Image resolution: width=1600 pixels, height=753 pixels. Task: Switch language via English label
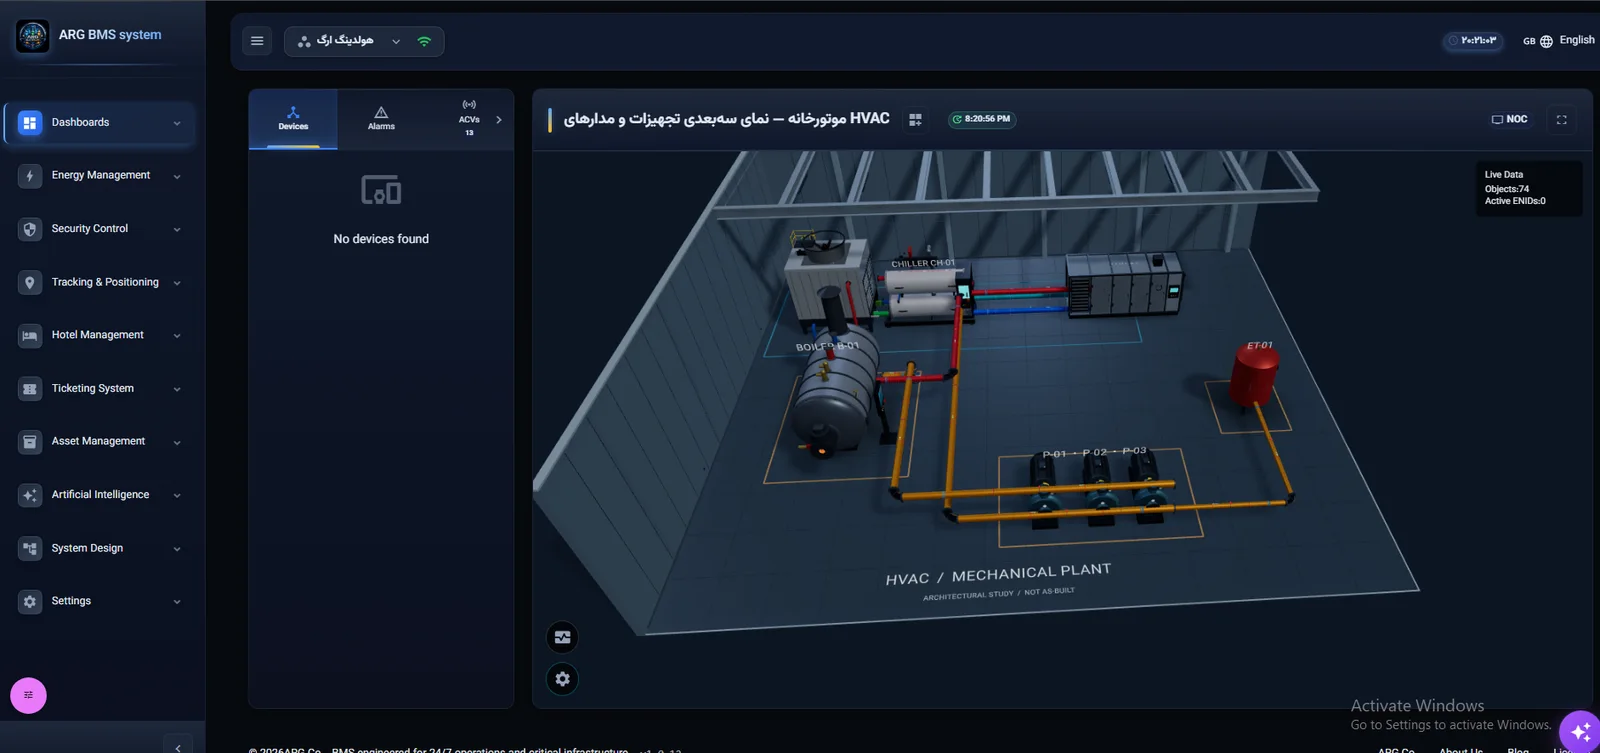(1577, 40)
